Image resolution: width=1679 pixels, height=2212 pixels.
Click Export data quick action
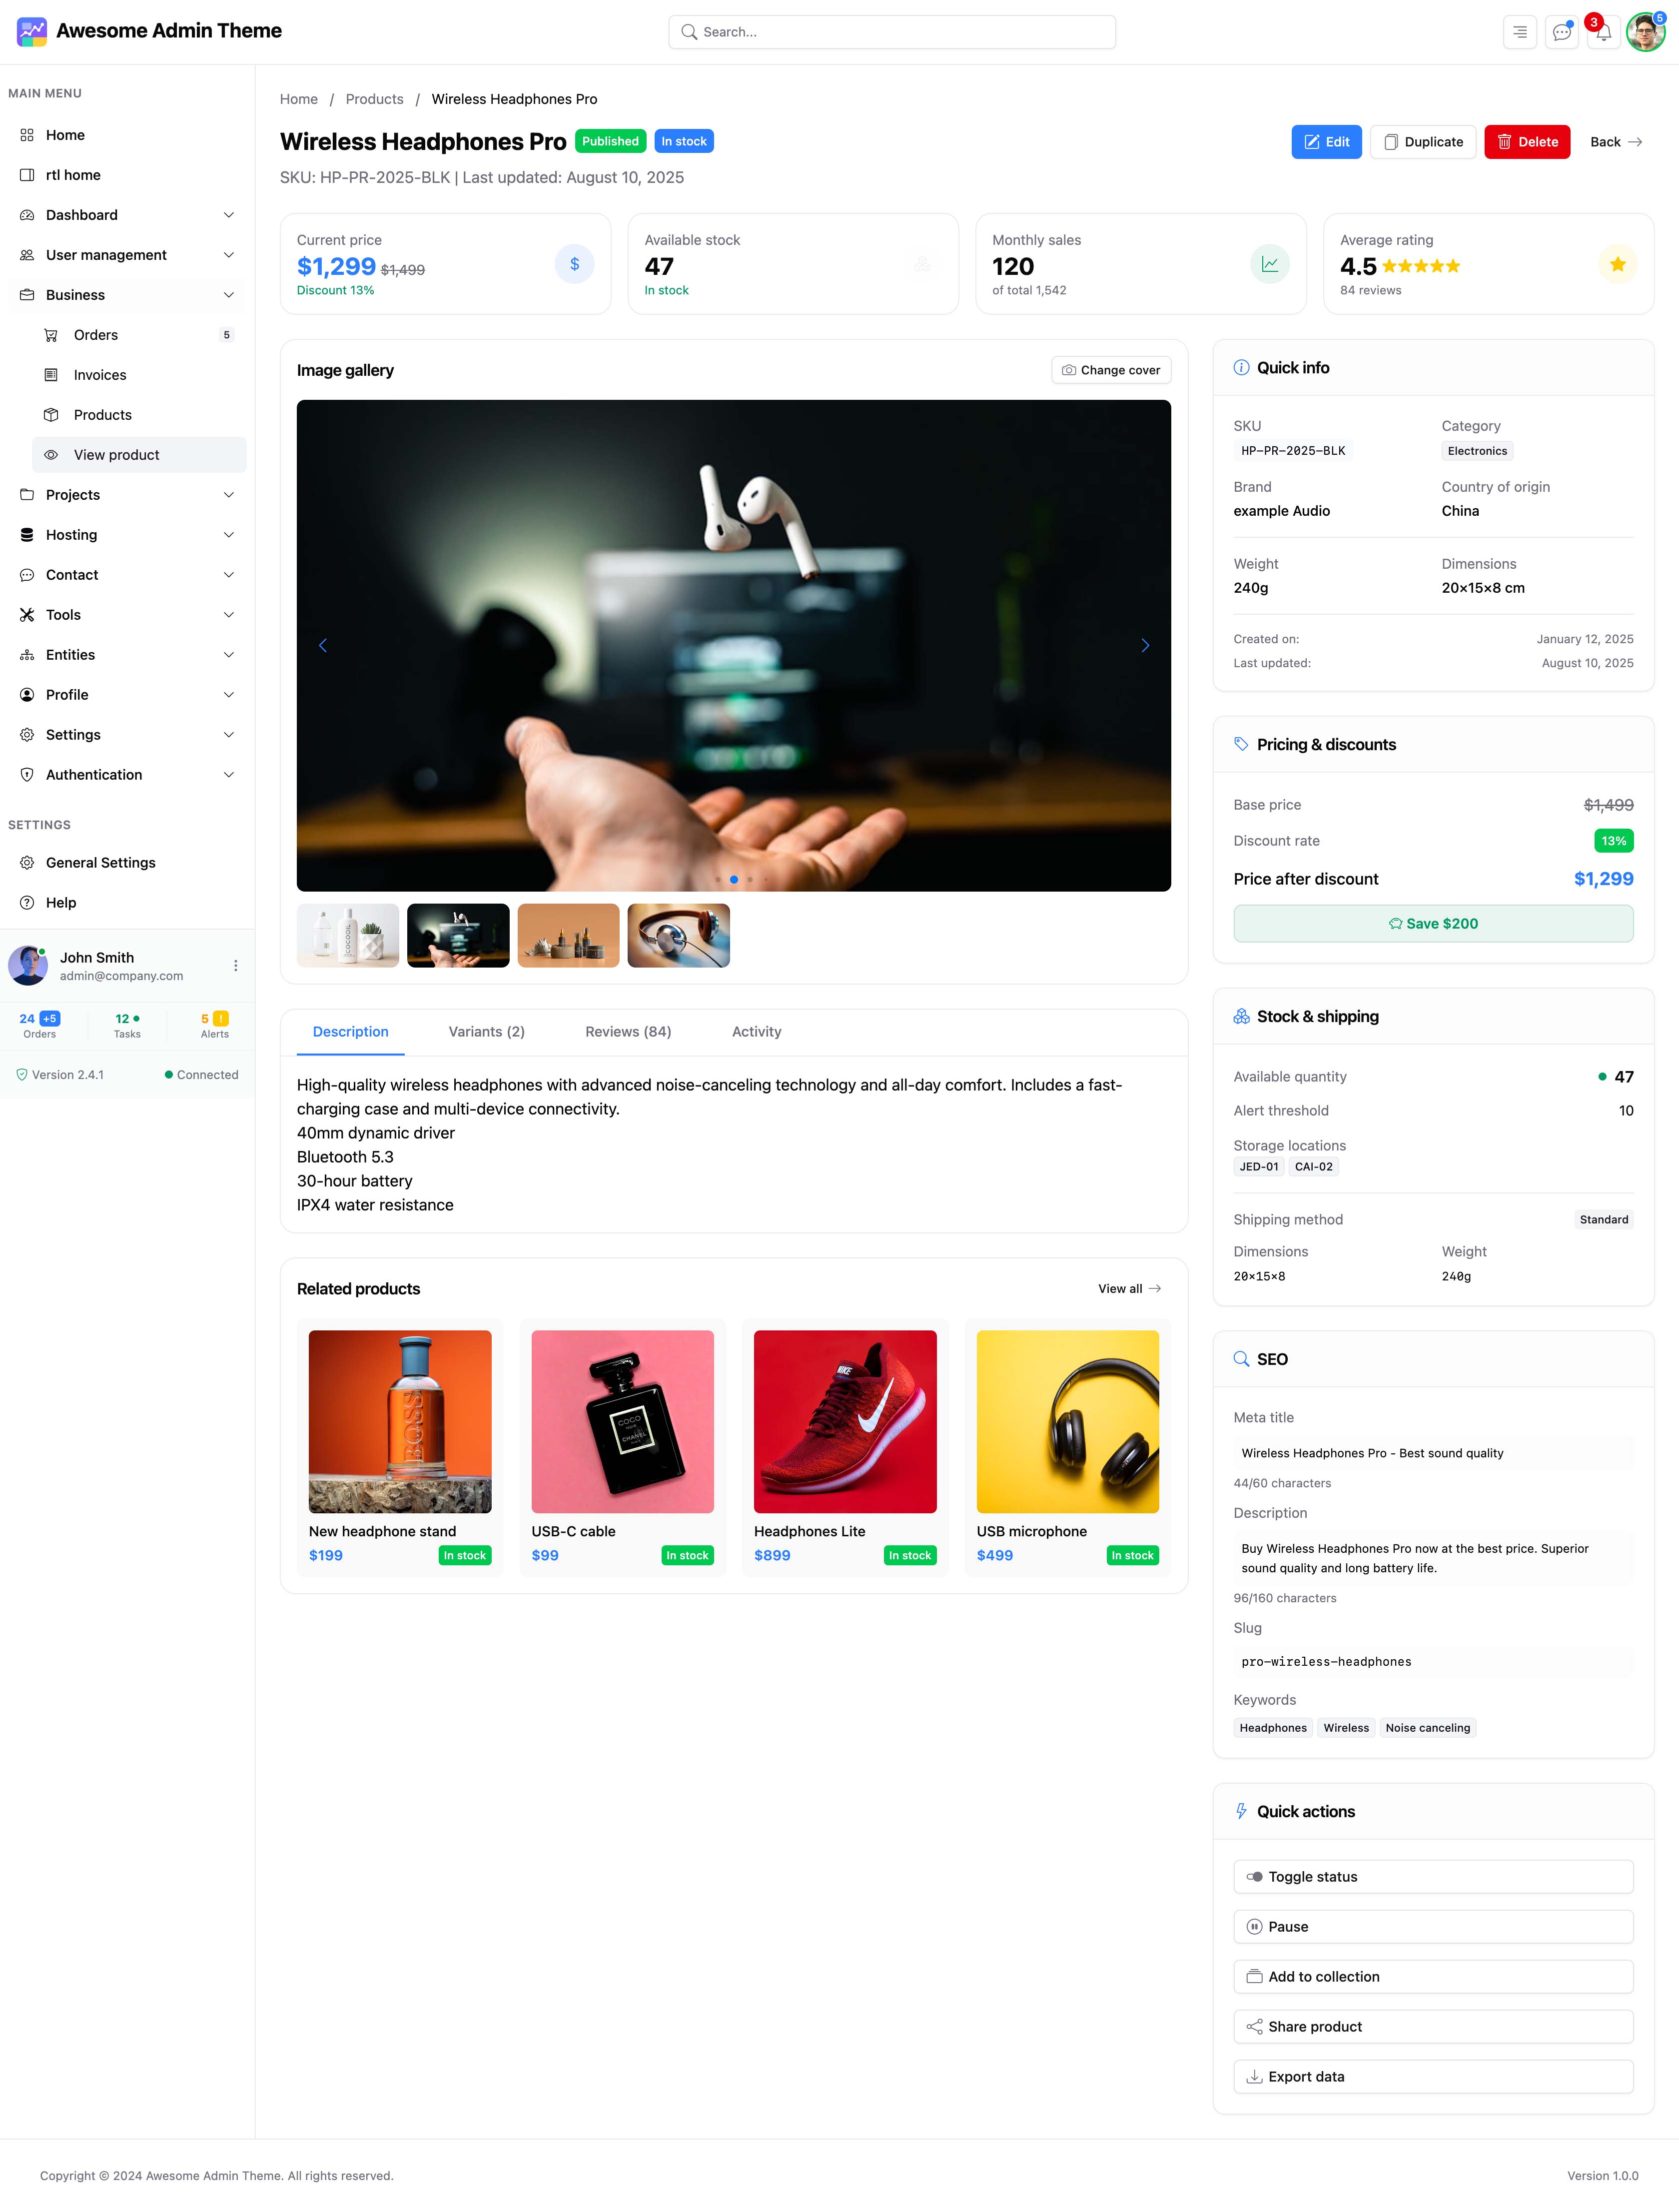1433,2076
